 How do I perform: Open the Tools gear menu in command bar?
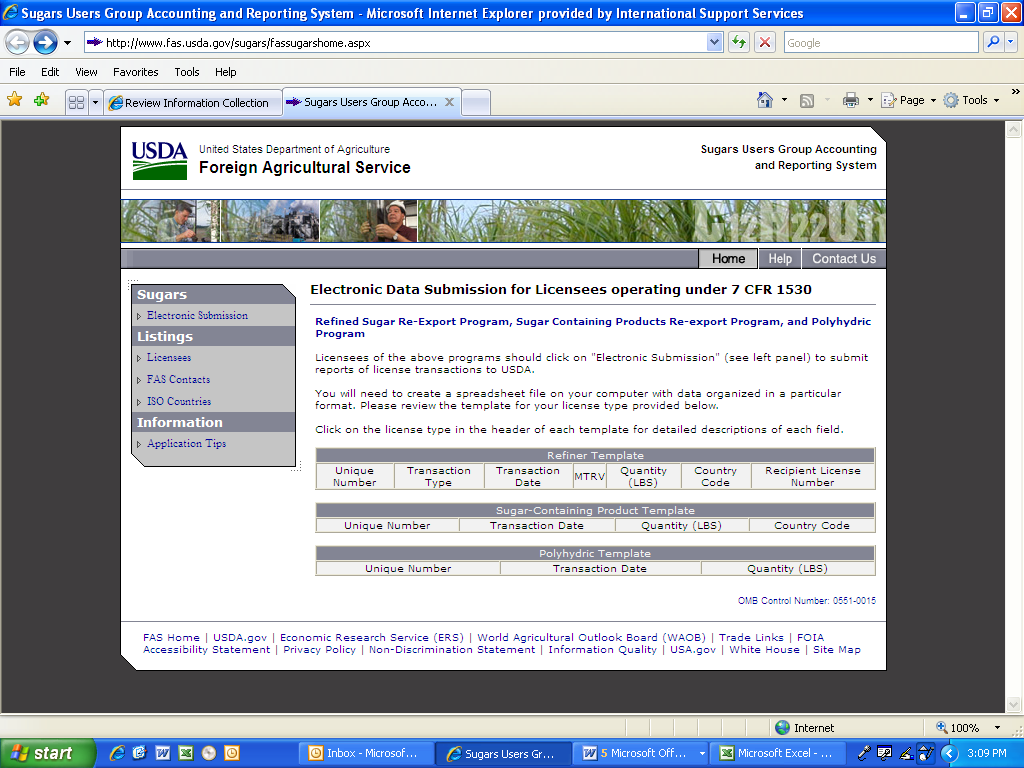pyautogui.click(x=971, y=100)
